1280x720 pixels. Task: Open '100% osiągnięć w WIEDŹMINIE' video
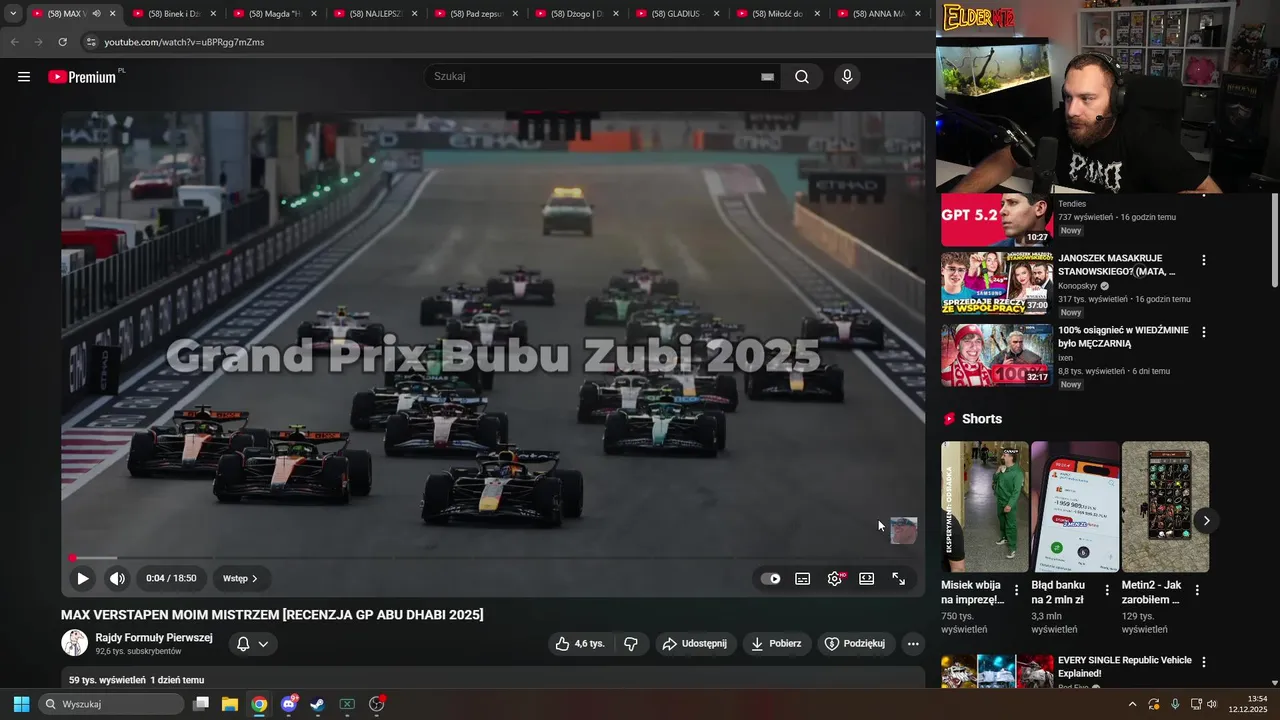tap(1123, 336)
